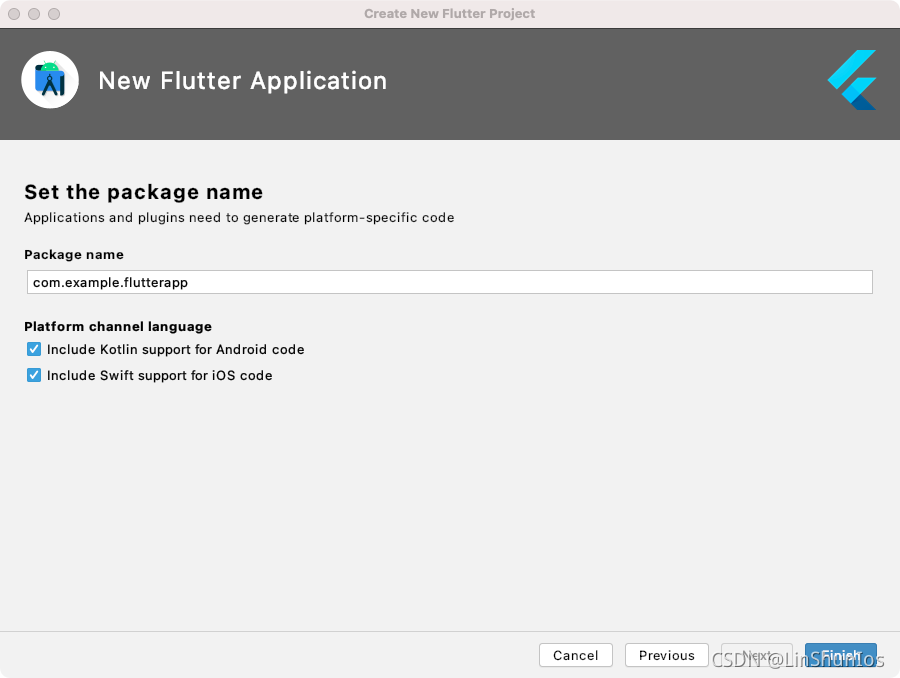Minimize the Create New Flutter Project window
Viewport: 900px width, 678px height.
(34, 14)
